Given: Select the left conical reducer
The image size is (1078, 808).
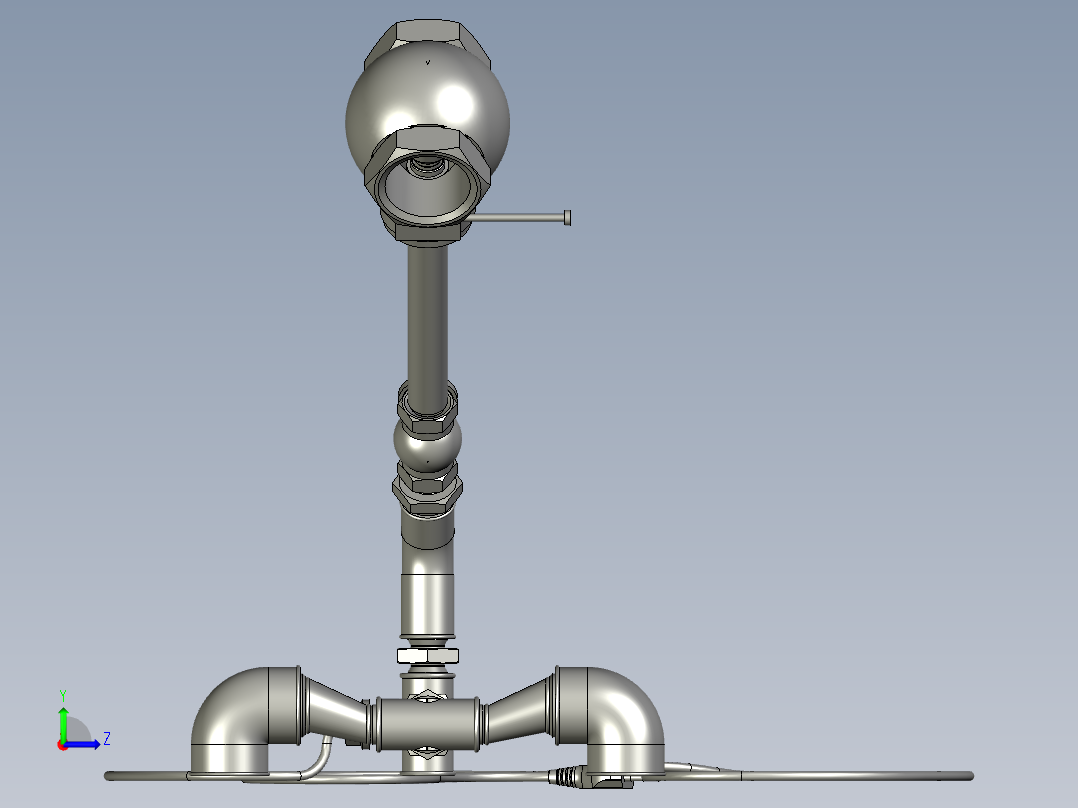Looking at the screenshot, I should (336, 710).
